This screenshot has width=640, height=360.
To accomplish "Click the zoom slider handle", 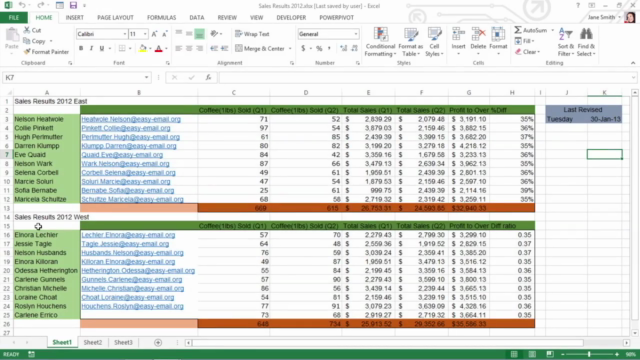I will pyautogui.click(x=589, y=354).
